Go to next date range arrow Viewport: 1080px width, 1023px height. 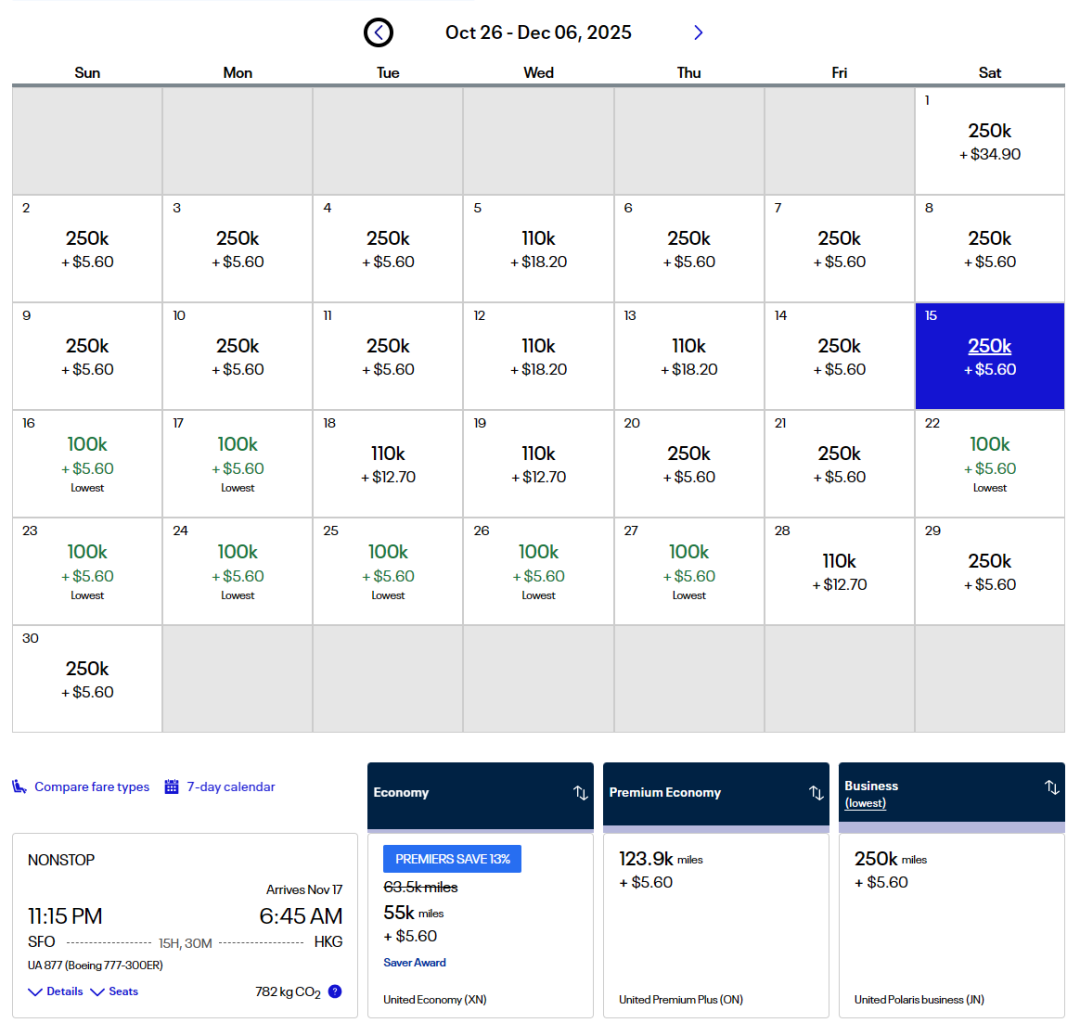tap(698, 33)
